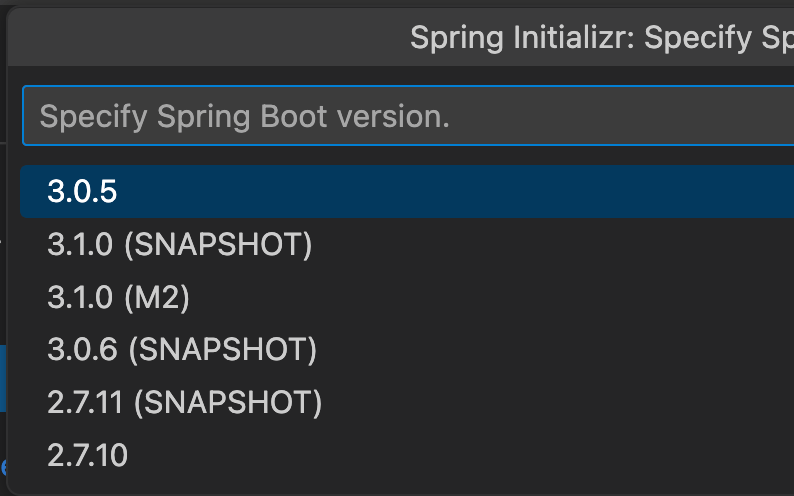This screenshot has width=794, height=496.
Task: Click the quick pick placeholder text
Action: click(245, 117)
